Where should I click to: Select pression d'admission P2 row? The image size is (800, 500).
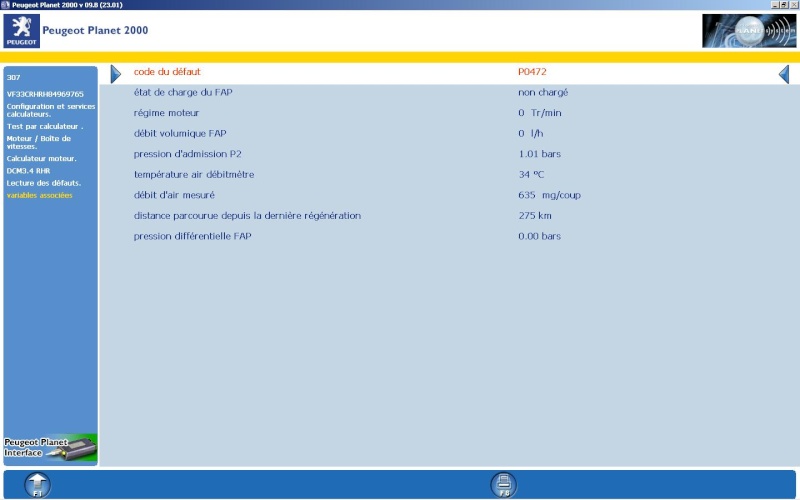coord(449,154)
